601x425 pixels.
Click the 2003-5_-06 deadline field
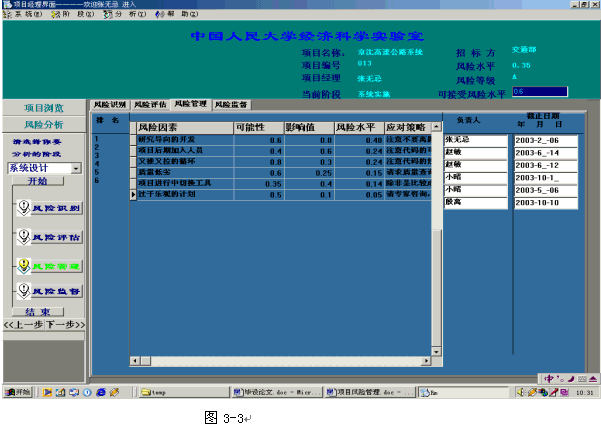point(546,190)
